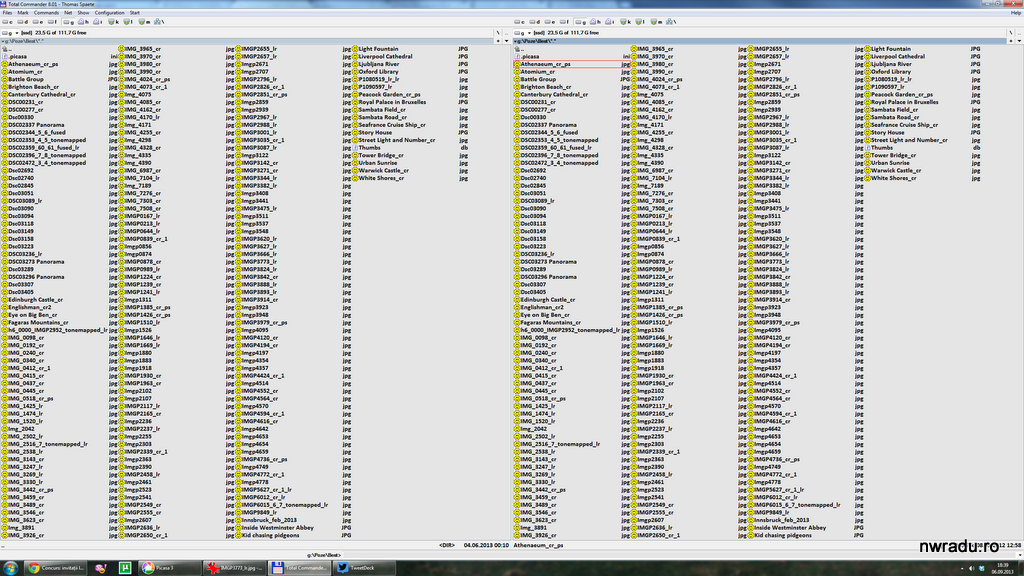Go to root directory in right panel
The height and width of the screenshot is (576, 1024).
click(1010, 33)
